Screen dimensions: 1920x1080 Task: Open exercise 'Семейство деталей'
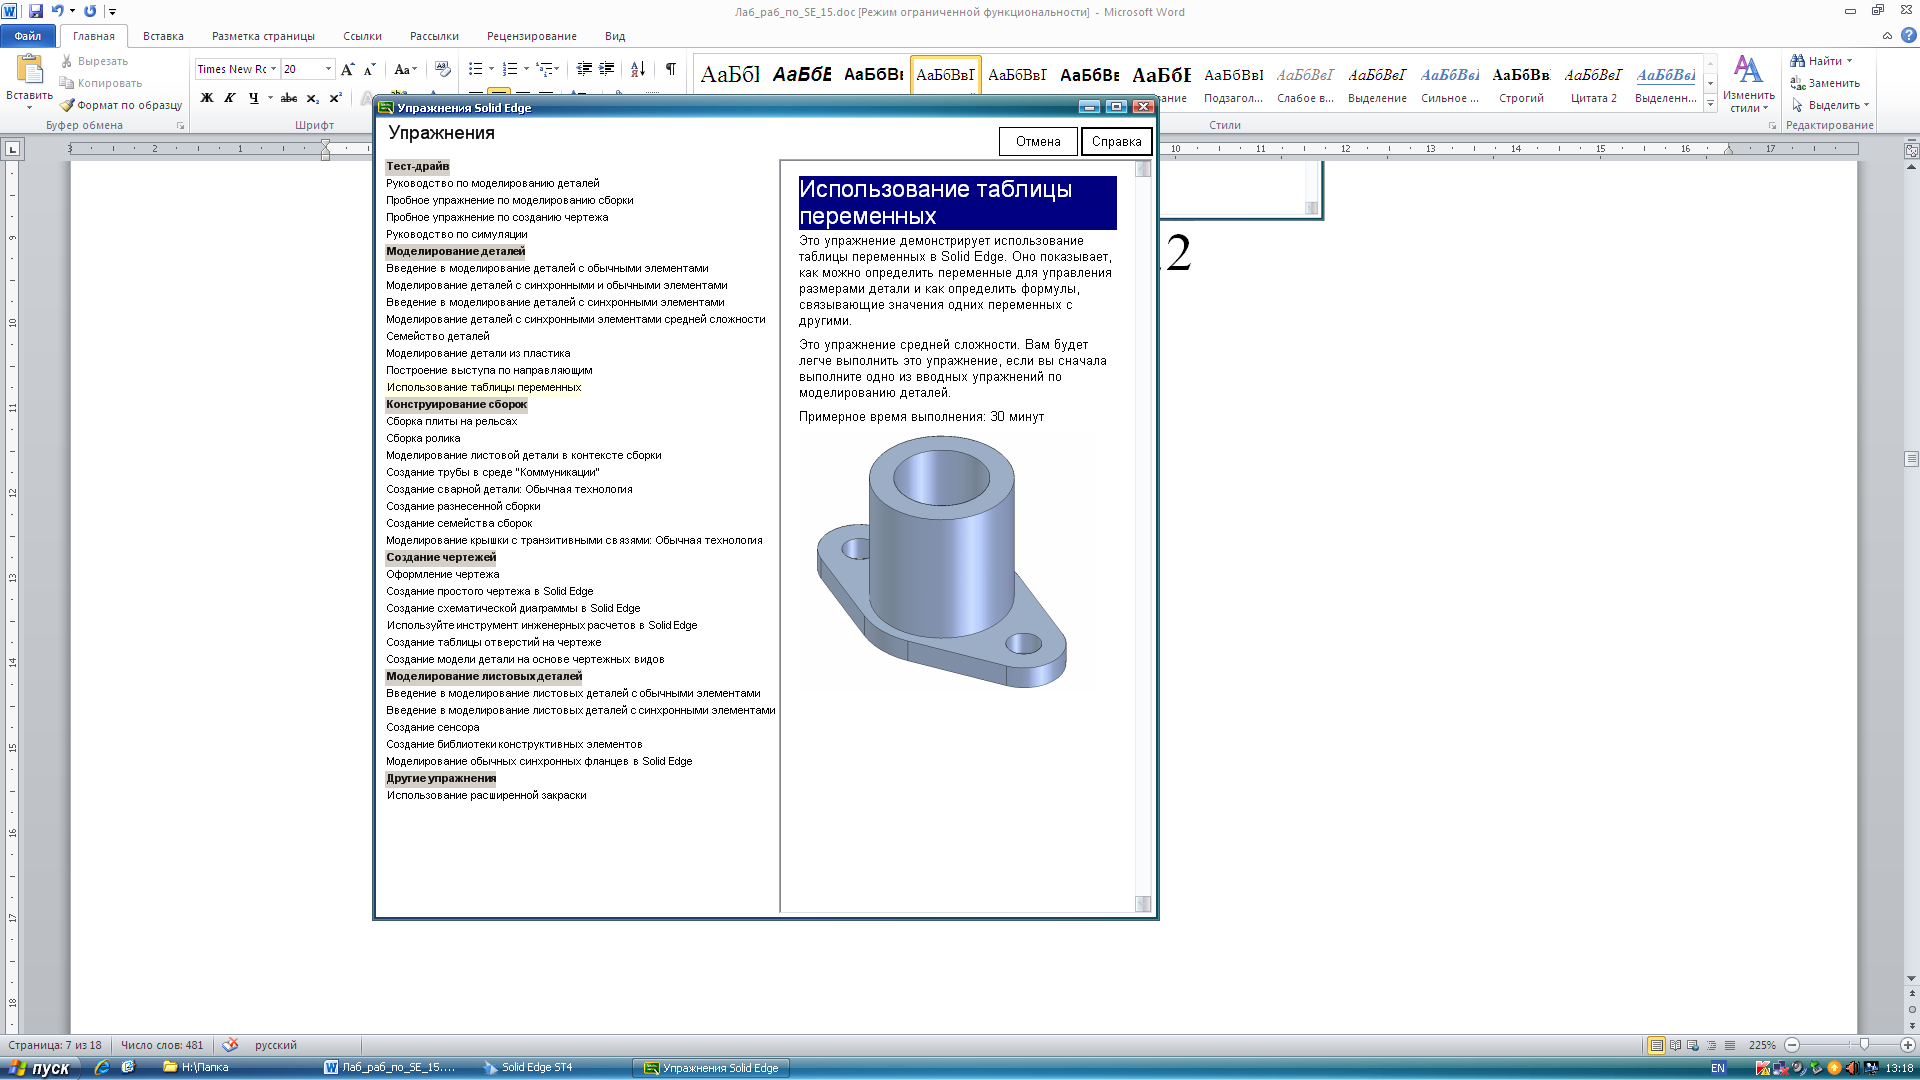pos(438,336)
